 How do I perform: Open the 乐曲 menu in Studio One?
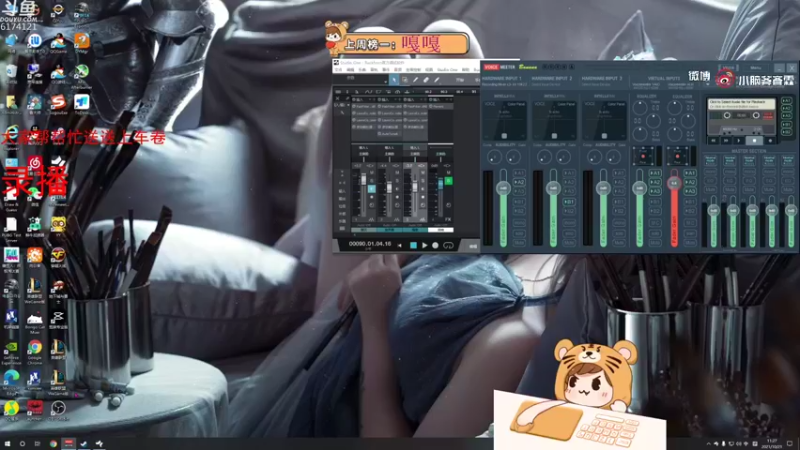click(362, 69)
